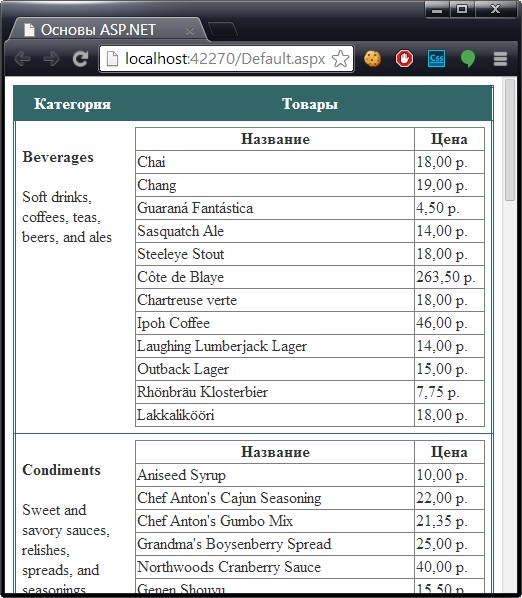522x598 pixels.
Task: Click Grandma's Boysenberry Spread cell
Action: coord(275,544)
